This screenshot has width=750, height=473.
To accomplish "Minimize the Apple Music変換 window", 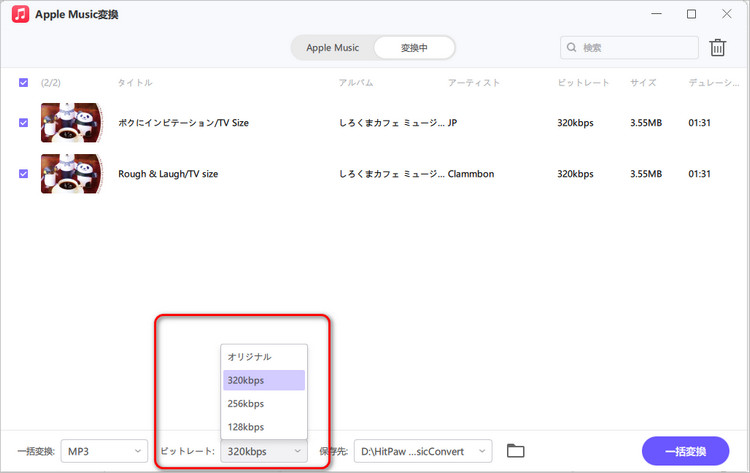I will coord(656,14).
